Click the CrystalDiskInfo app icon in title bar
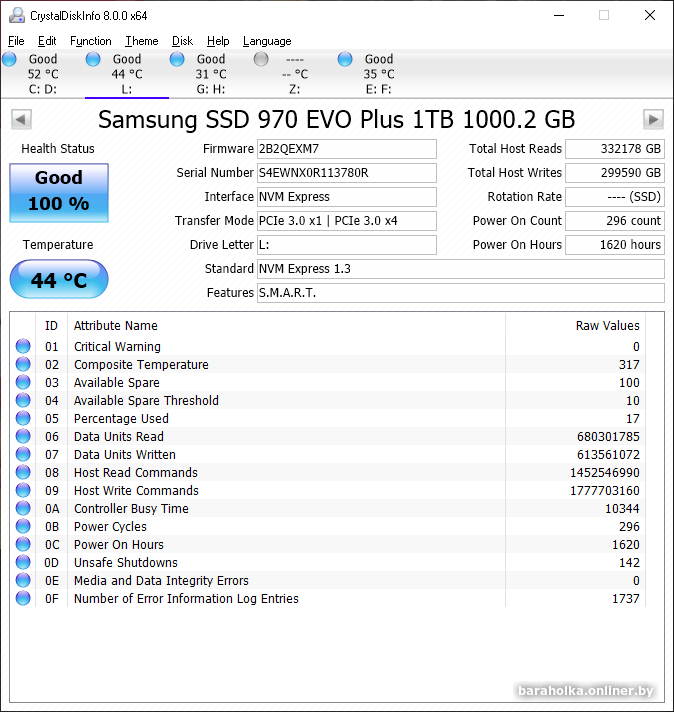Screen dimensions: 674x712 pos(15,15)
